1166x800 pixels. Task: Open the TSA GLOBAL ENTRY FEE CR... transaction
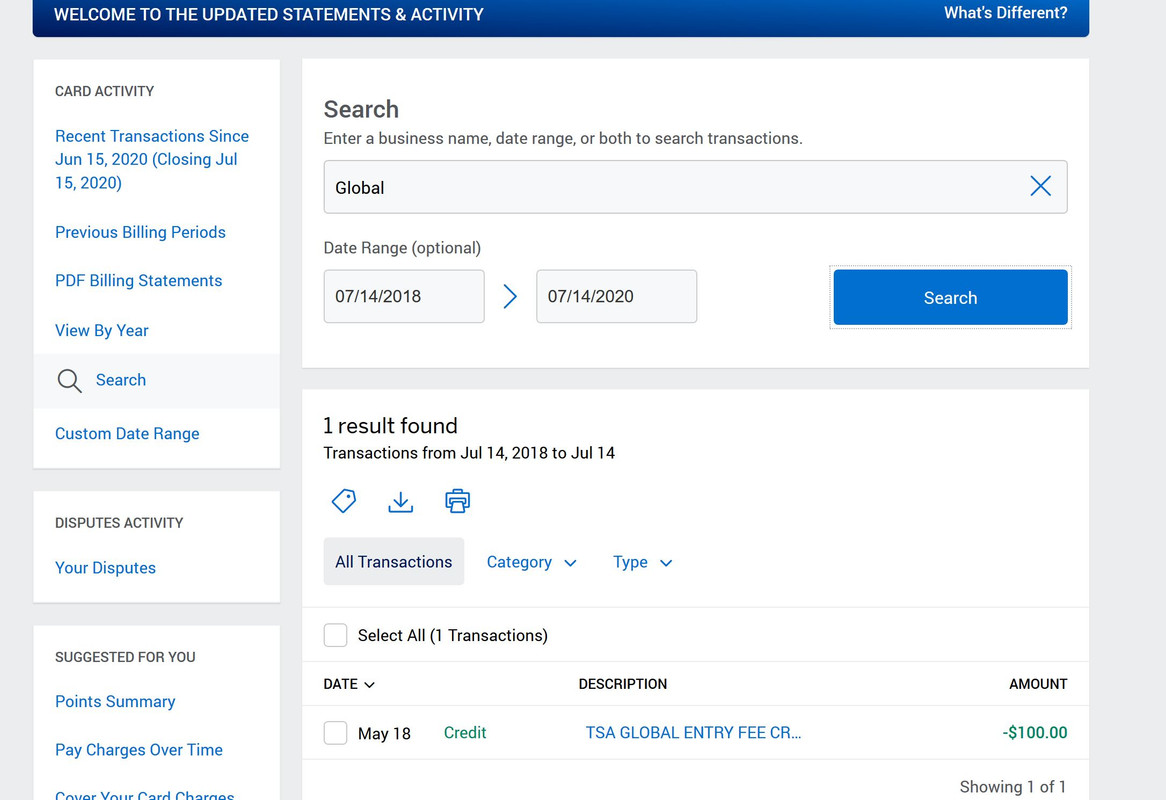coord(693,732)
